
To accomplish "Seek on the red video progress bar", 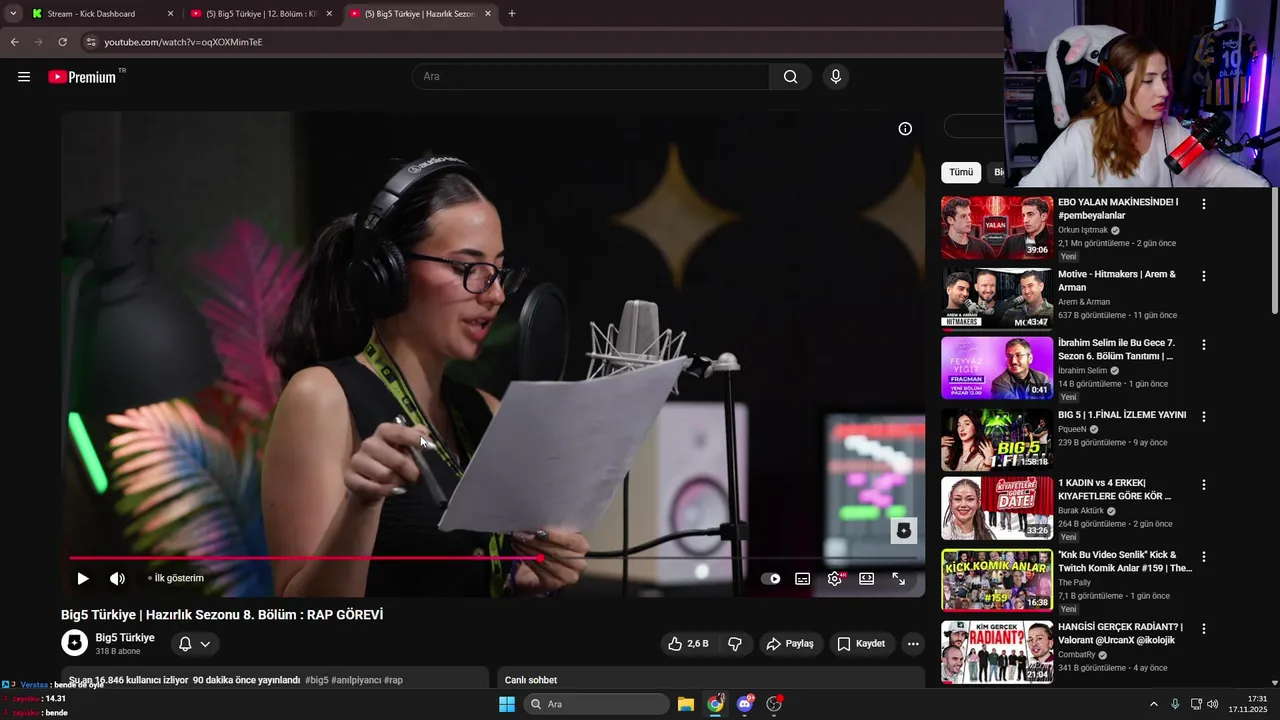I will click(493, 558).
